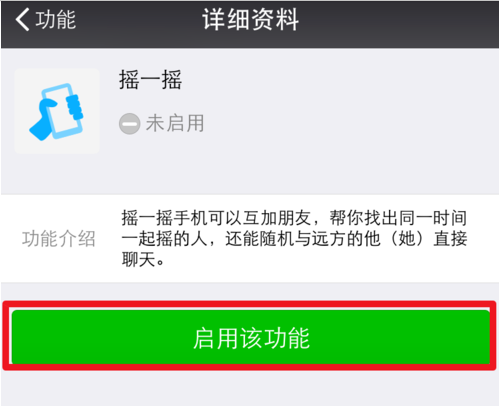Screen dimensions: 499x406
Task: Click the blue phone shape inside Shake icon
Action: [x=63, y=113]
